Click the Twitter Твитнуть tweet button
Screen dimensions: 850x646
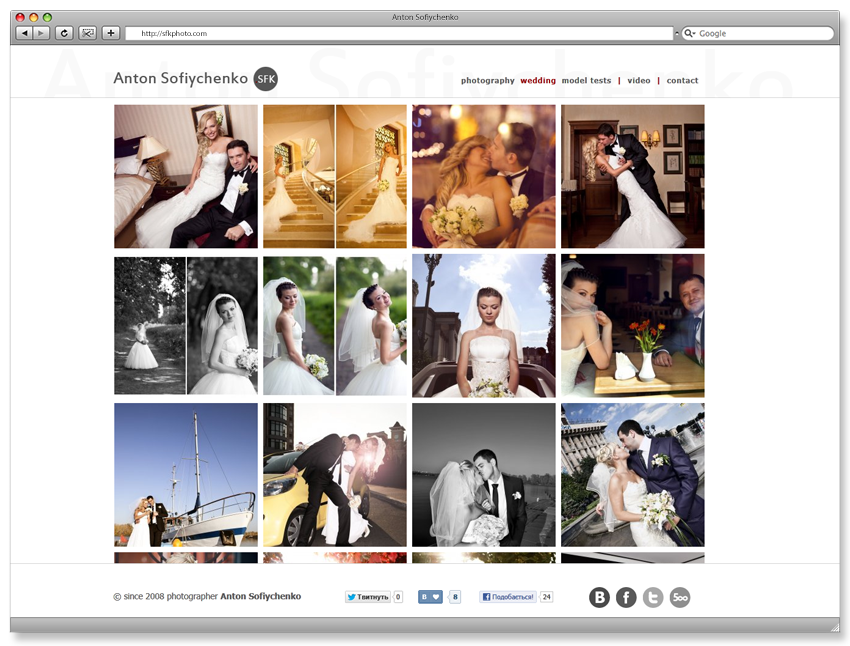click(368, 597)
